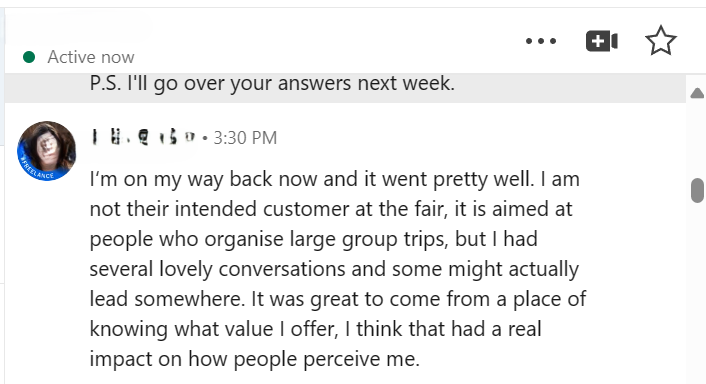
Task: Click the green active status dot
Action: coord(29,57)
